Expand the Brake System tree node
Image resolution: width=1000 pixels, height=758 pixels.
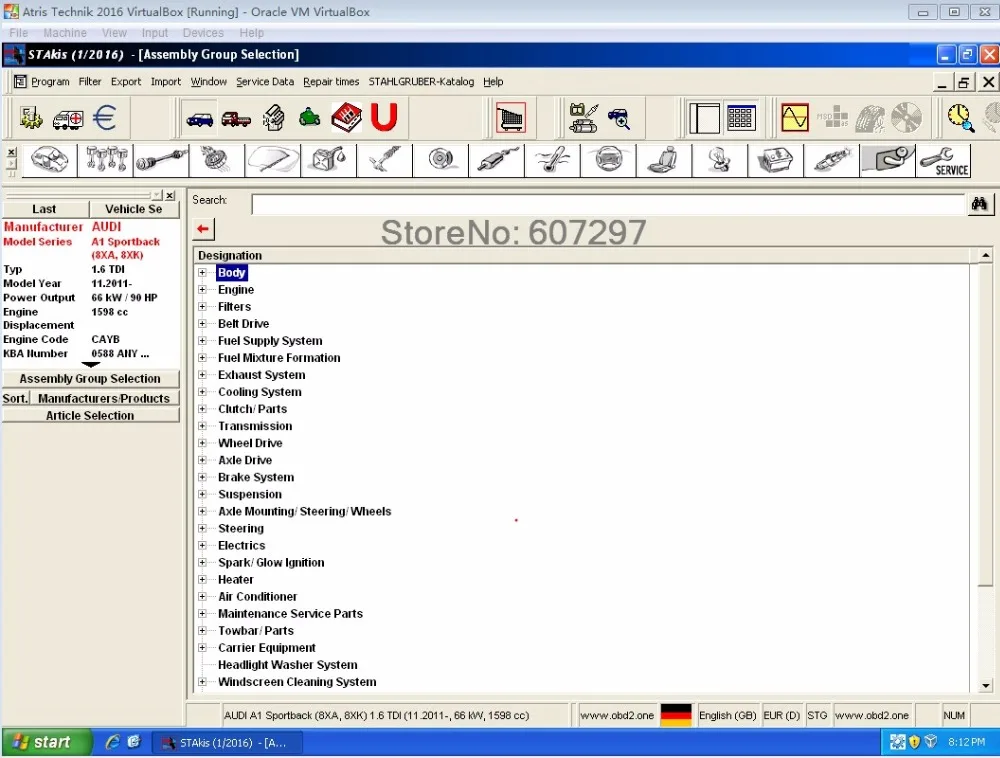202,477
